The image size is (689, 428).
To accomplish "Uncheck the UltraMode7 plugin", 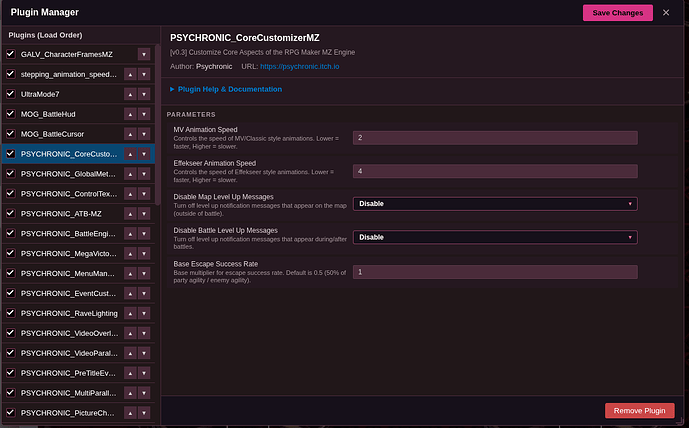I will tap(11, 94).
